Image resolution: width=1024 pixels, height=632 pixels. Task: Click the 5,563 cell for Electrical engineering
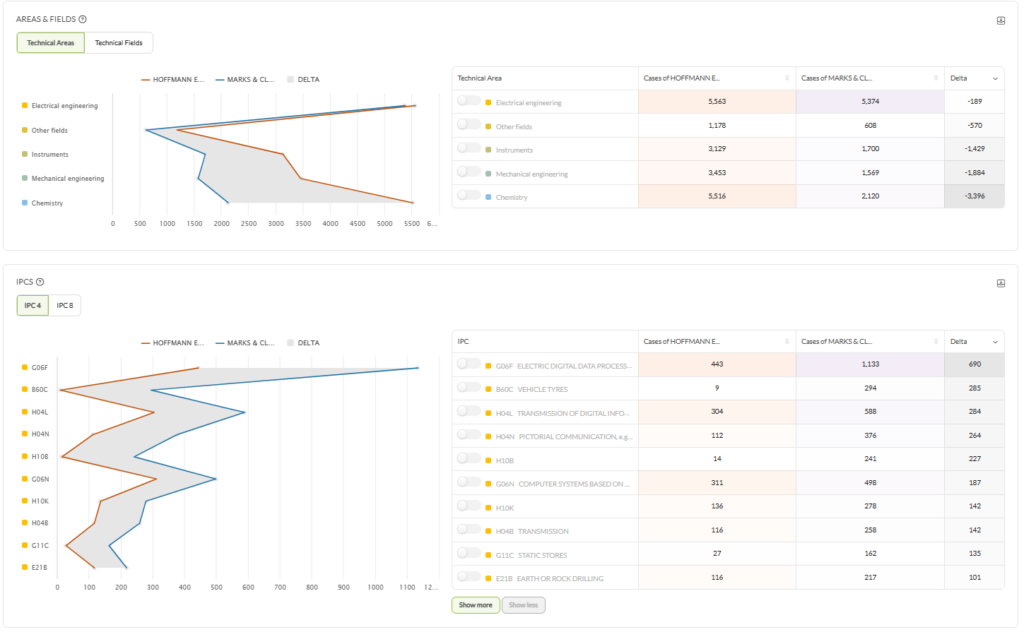(717, 102)
